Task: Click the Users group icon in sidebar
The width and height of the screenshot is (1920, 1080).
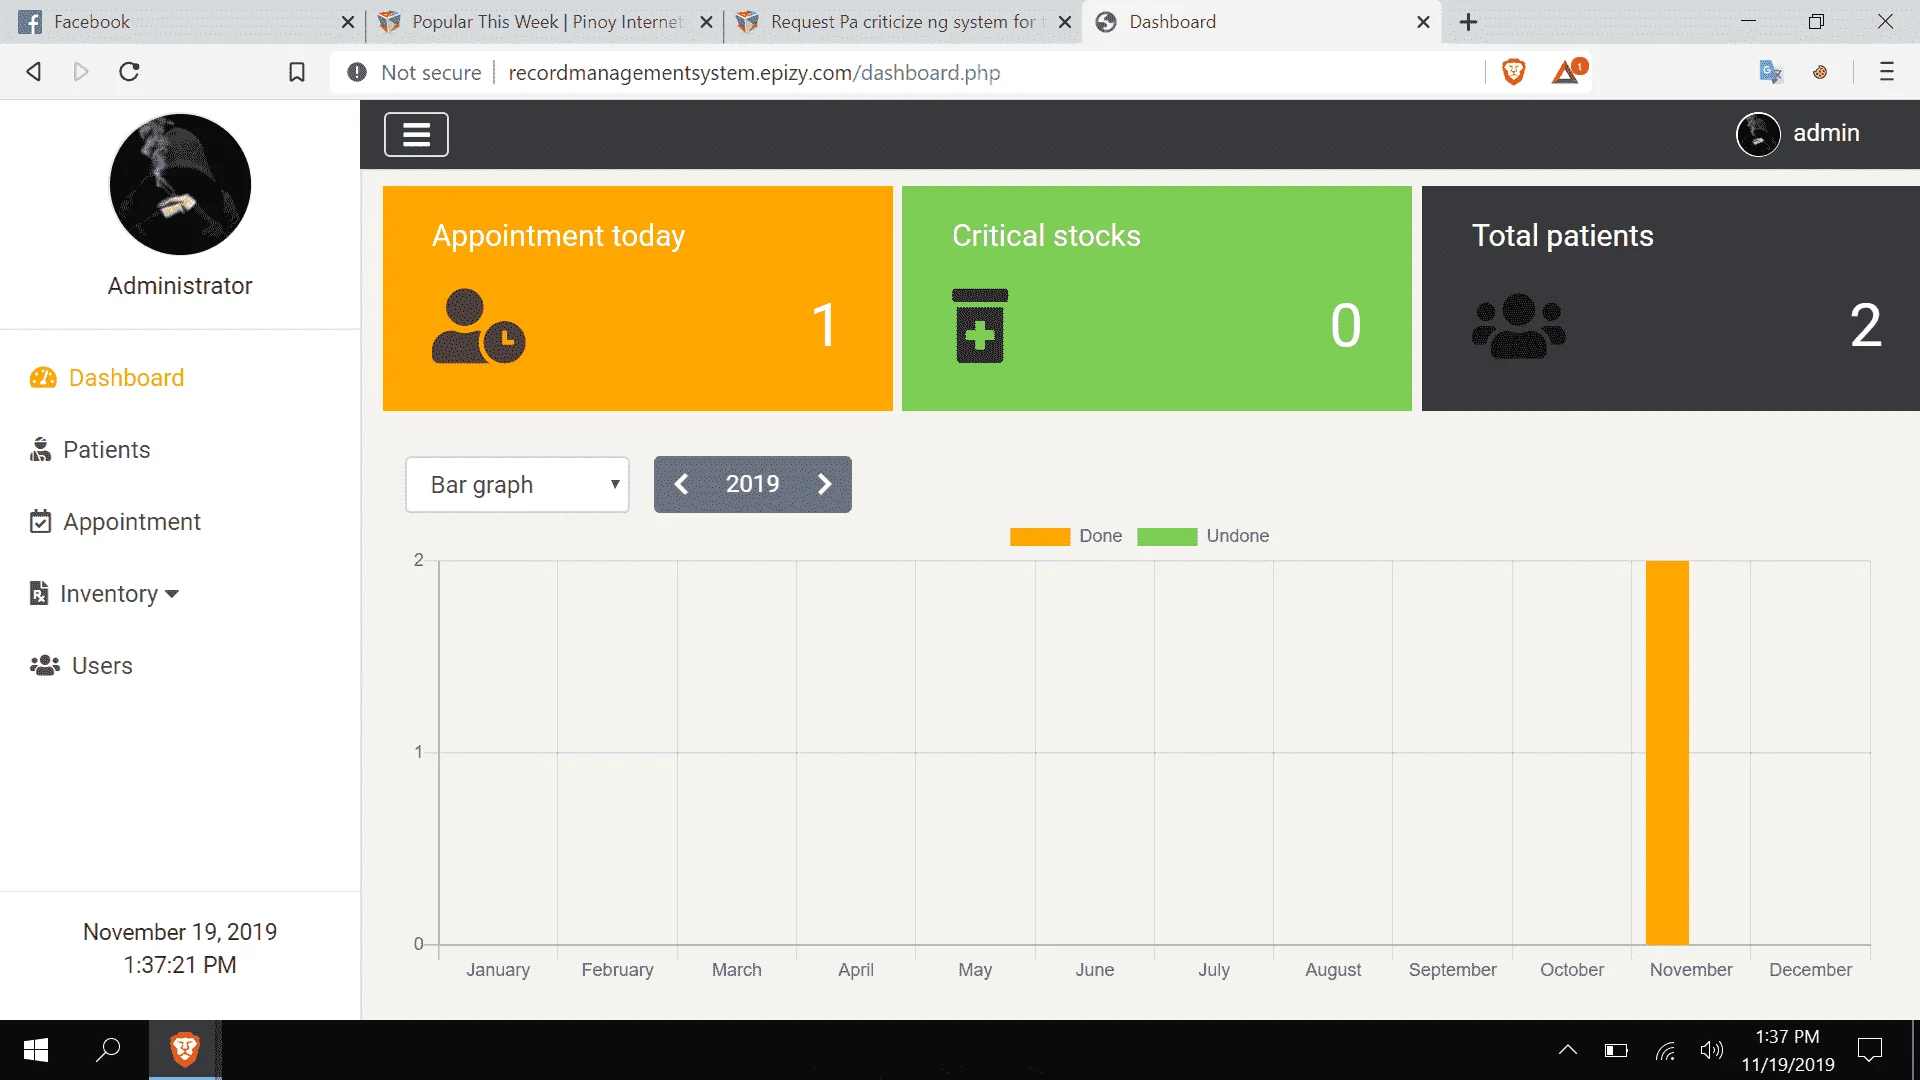Action: pyautogui.click(x=45, y=666)
